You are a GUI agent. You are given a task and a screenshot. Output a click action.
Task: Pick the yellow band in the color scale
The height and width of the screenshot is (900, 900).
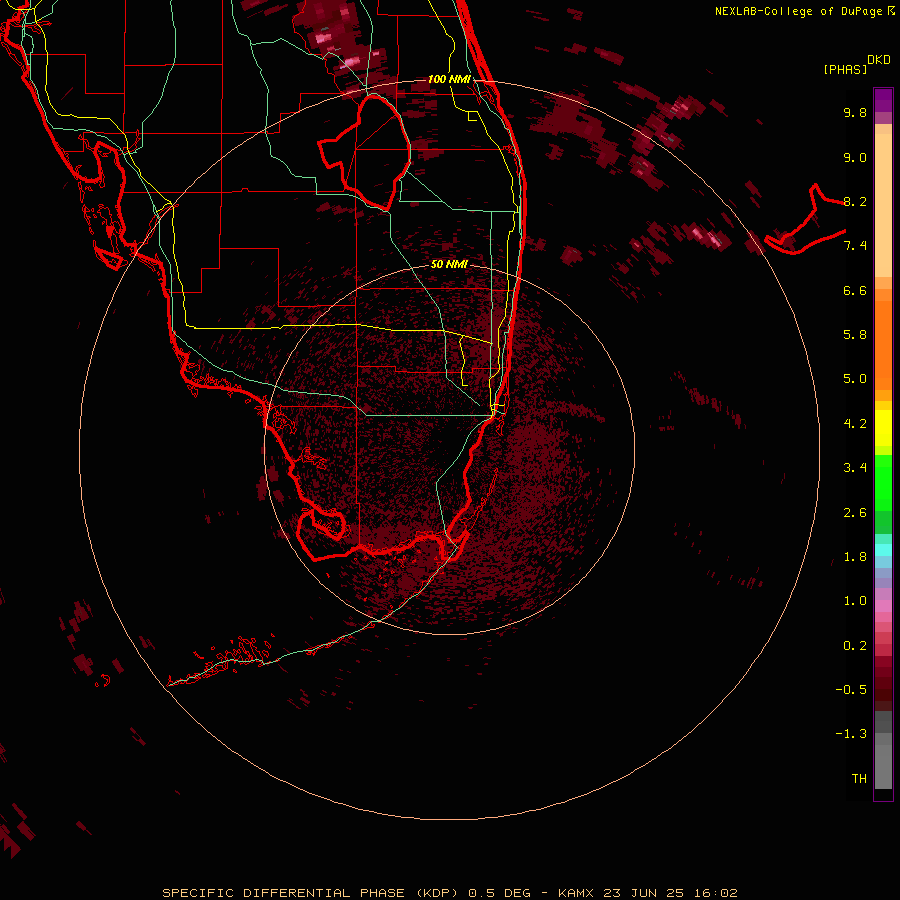pos(883,428)
